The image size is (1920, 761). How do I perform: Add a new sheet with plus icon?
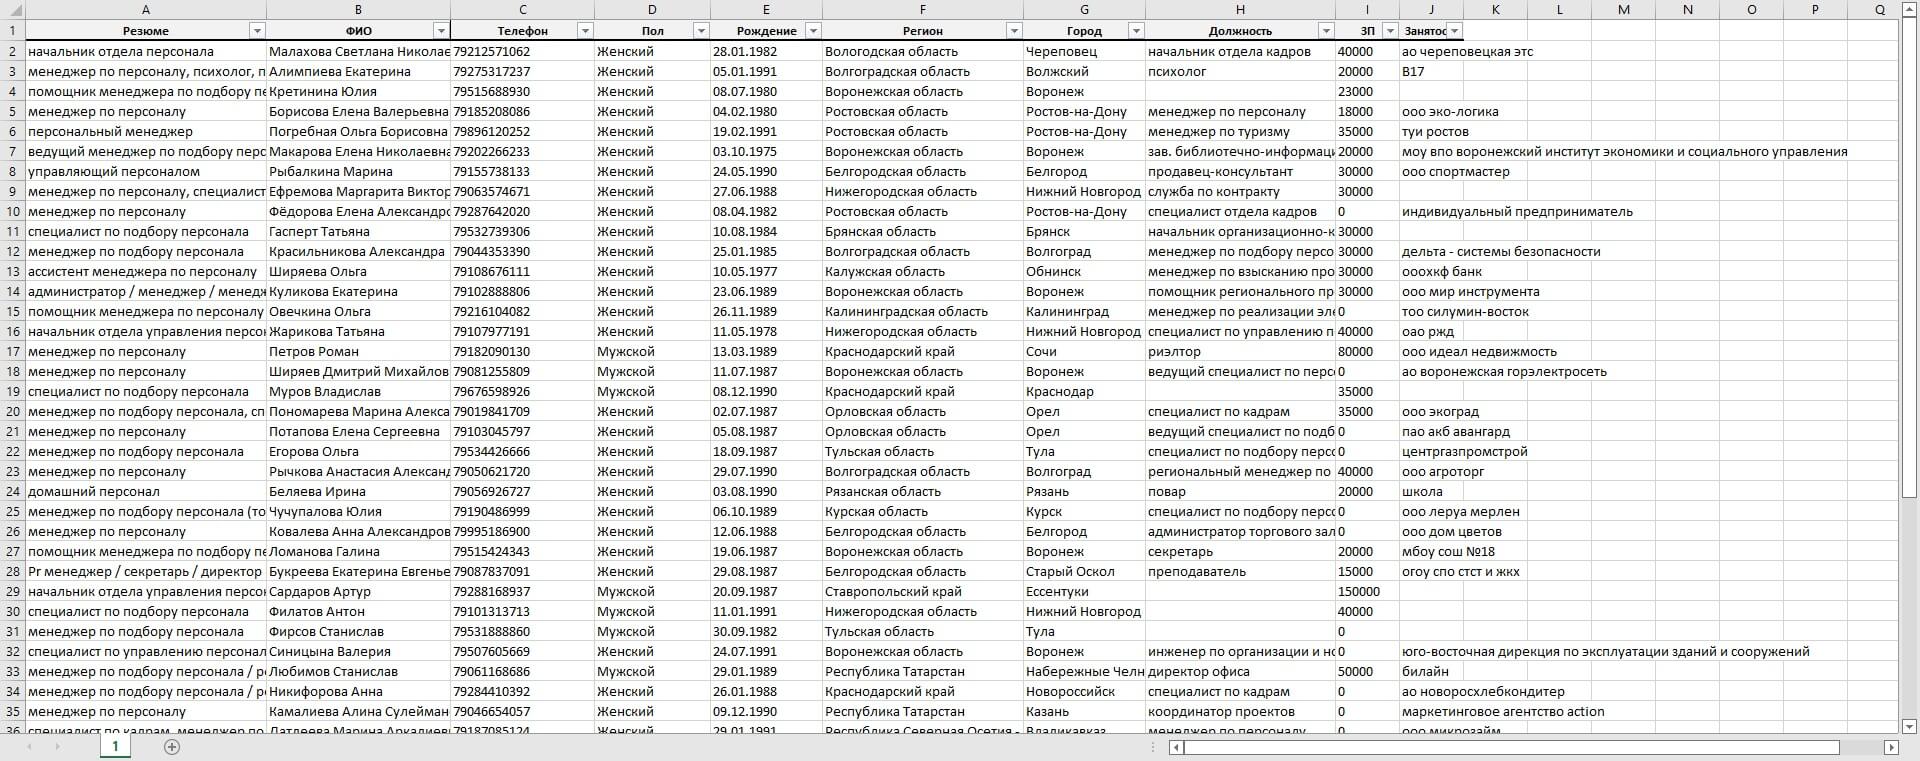pos(172,747)
